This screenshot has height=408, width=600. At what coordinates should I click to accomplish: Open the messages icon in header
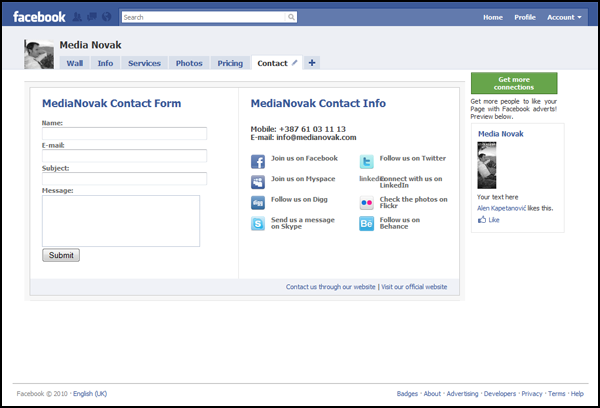tap(92, 17)
